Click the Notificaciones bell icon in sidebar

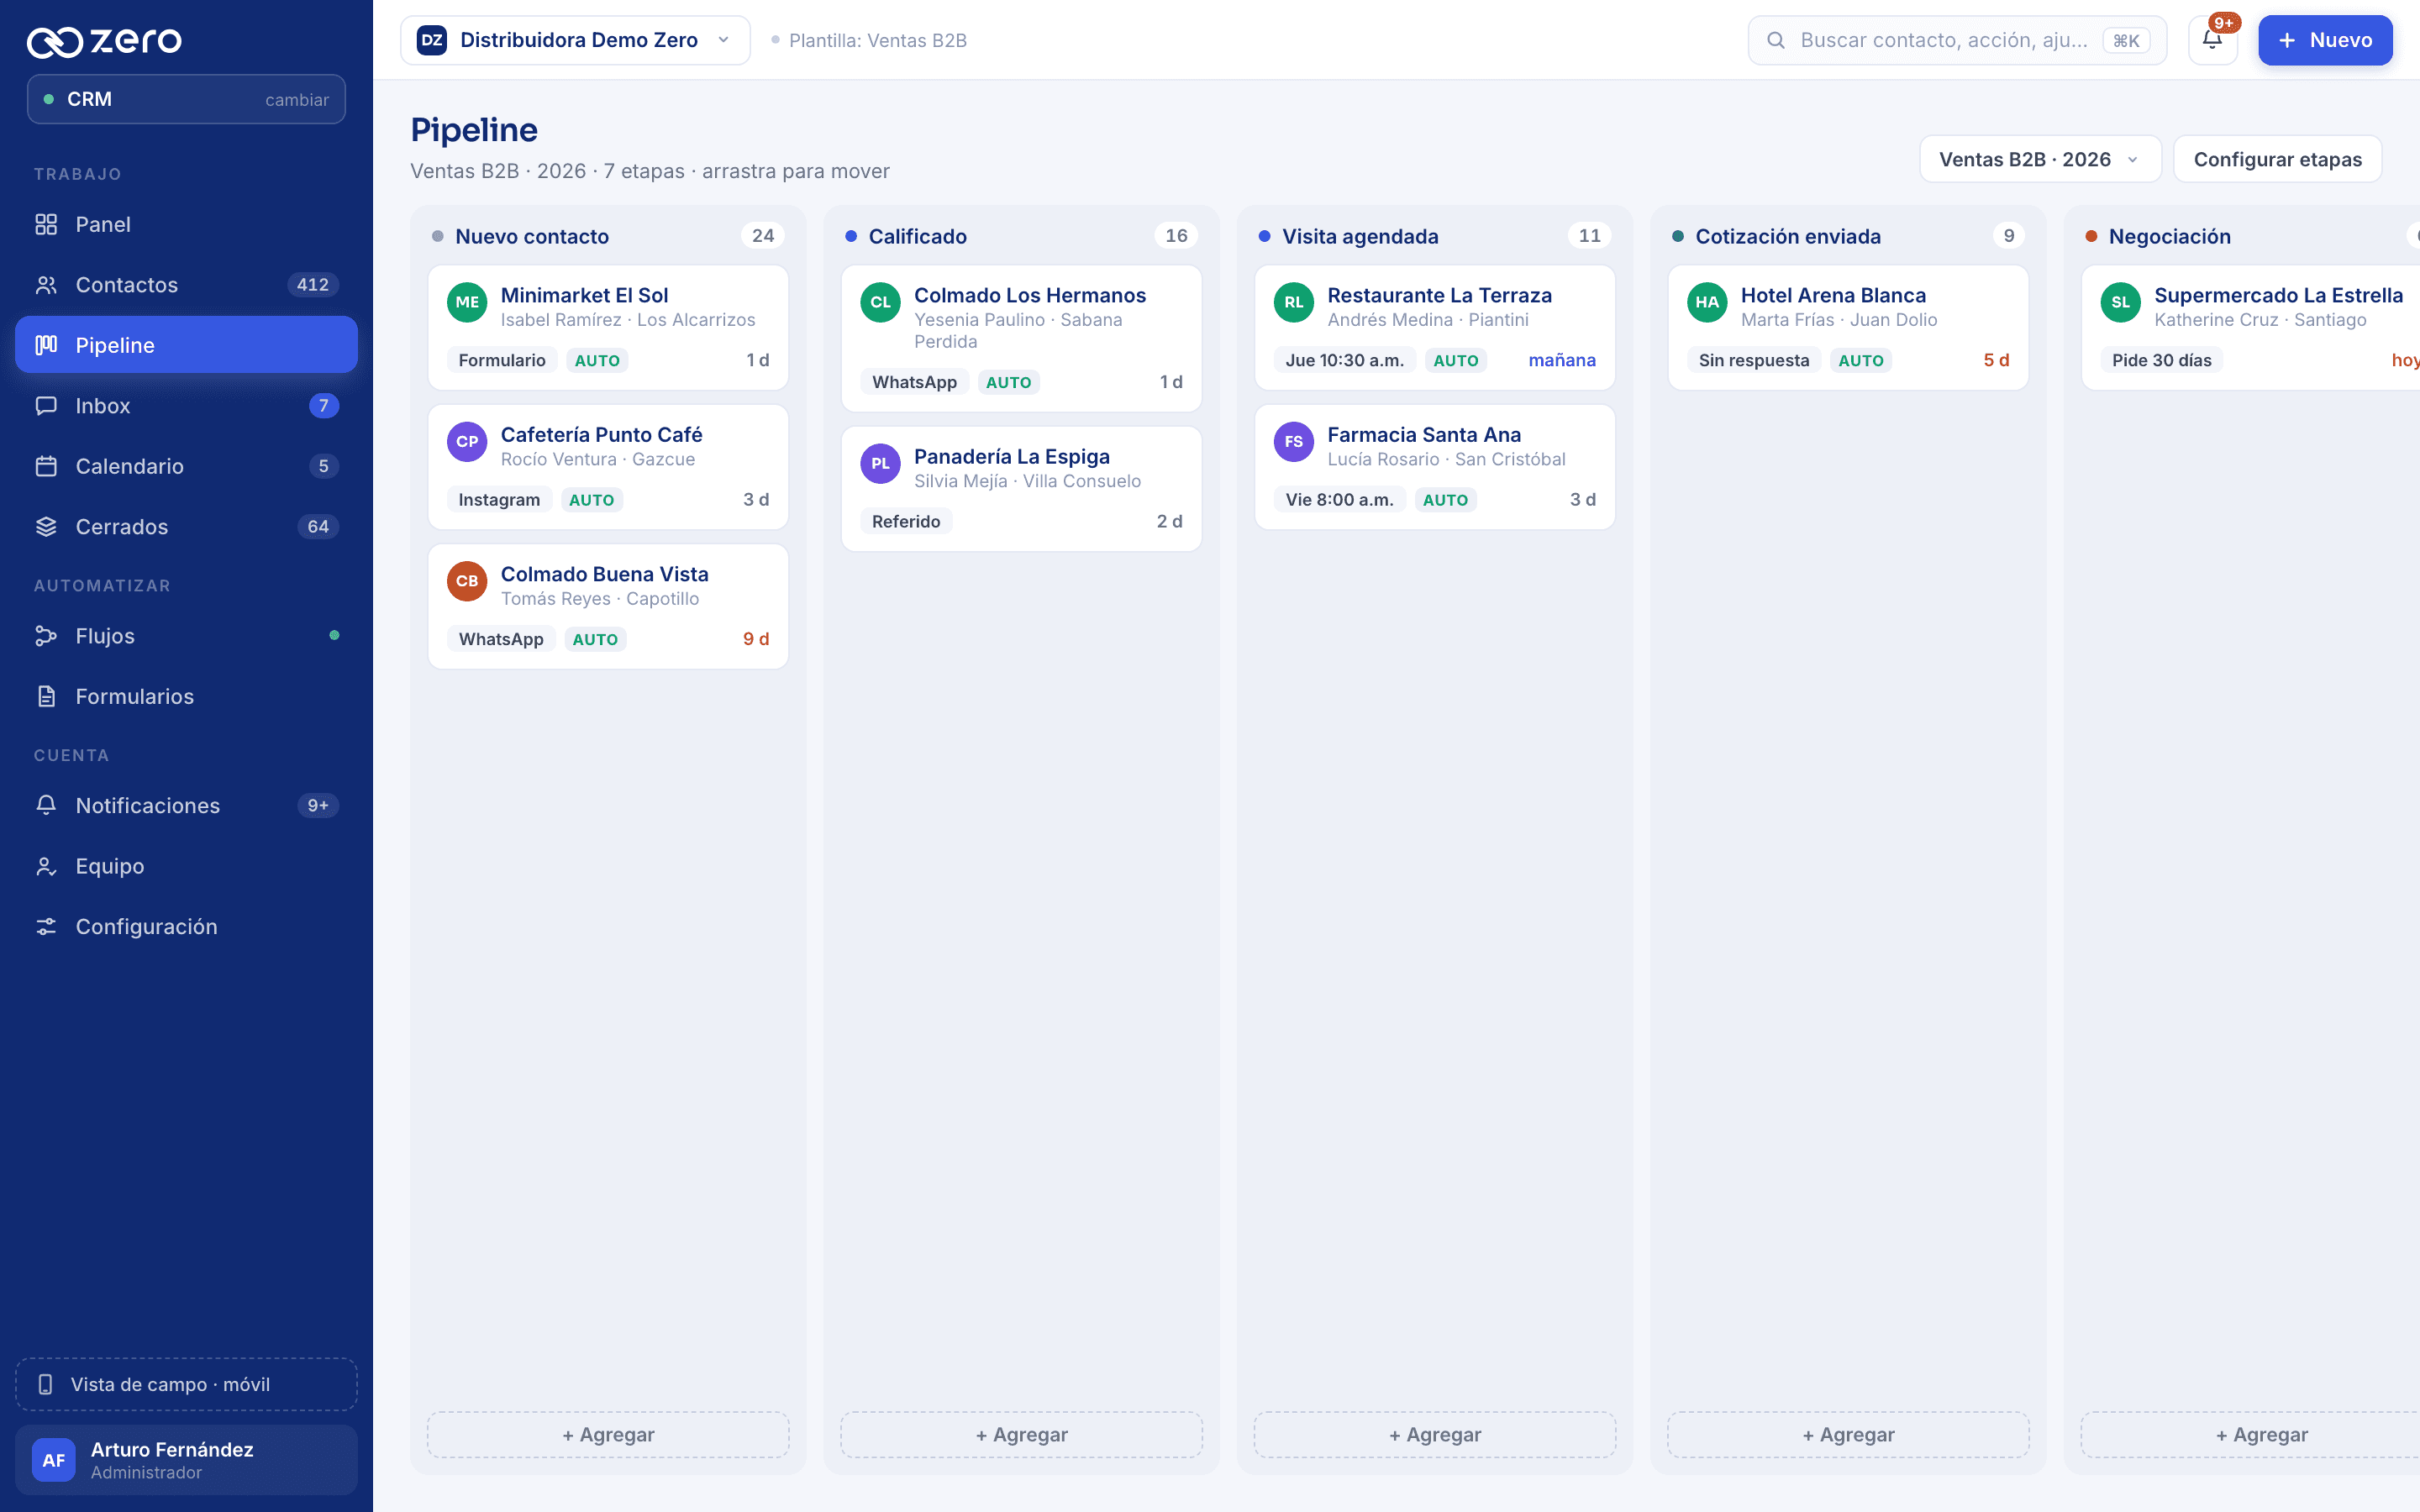click(46, 805)
